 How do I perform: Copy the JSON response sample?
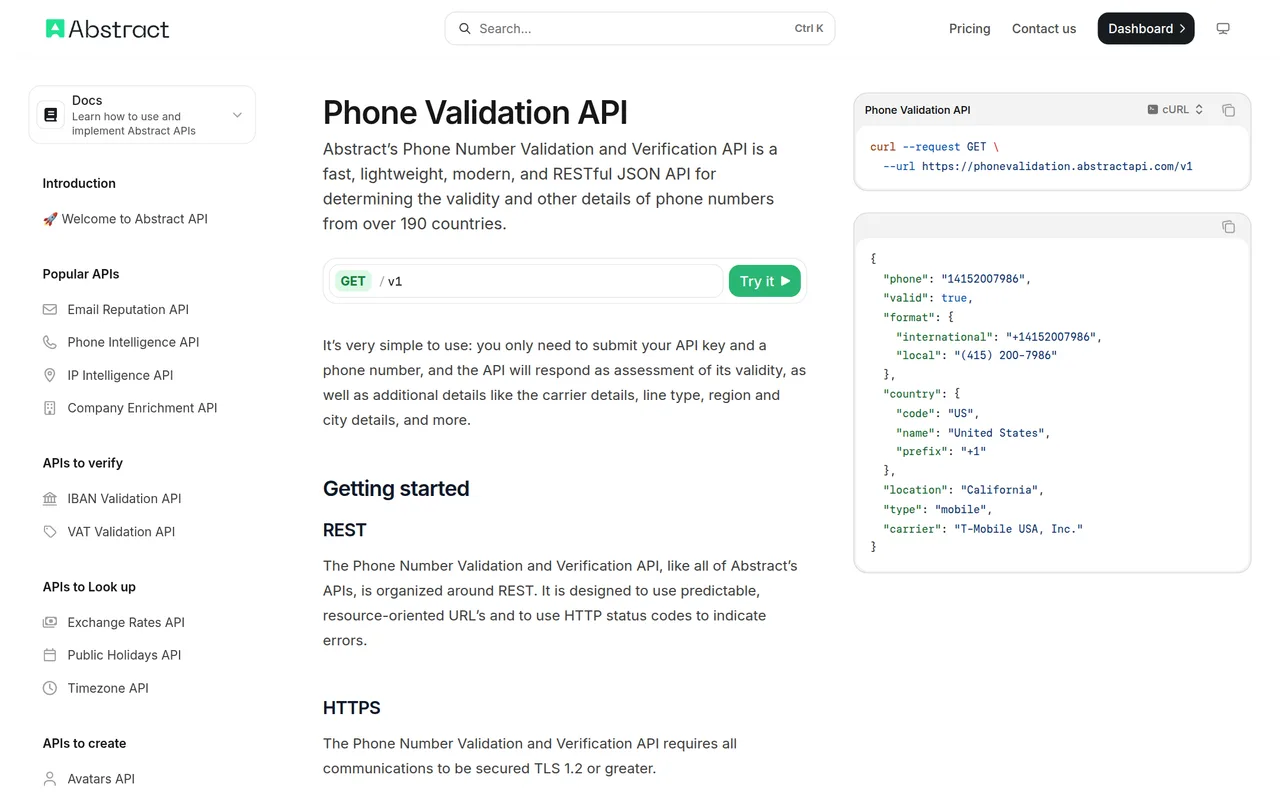pyautogui.click(x=1228, y=227)
